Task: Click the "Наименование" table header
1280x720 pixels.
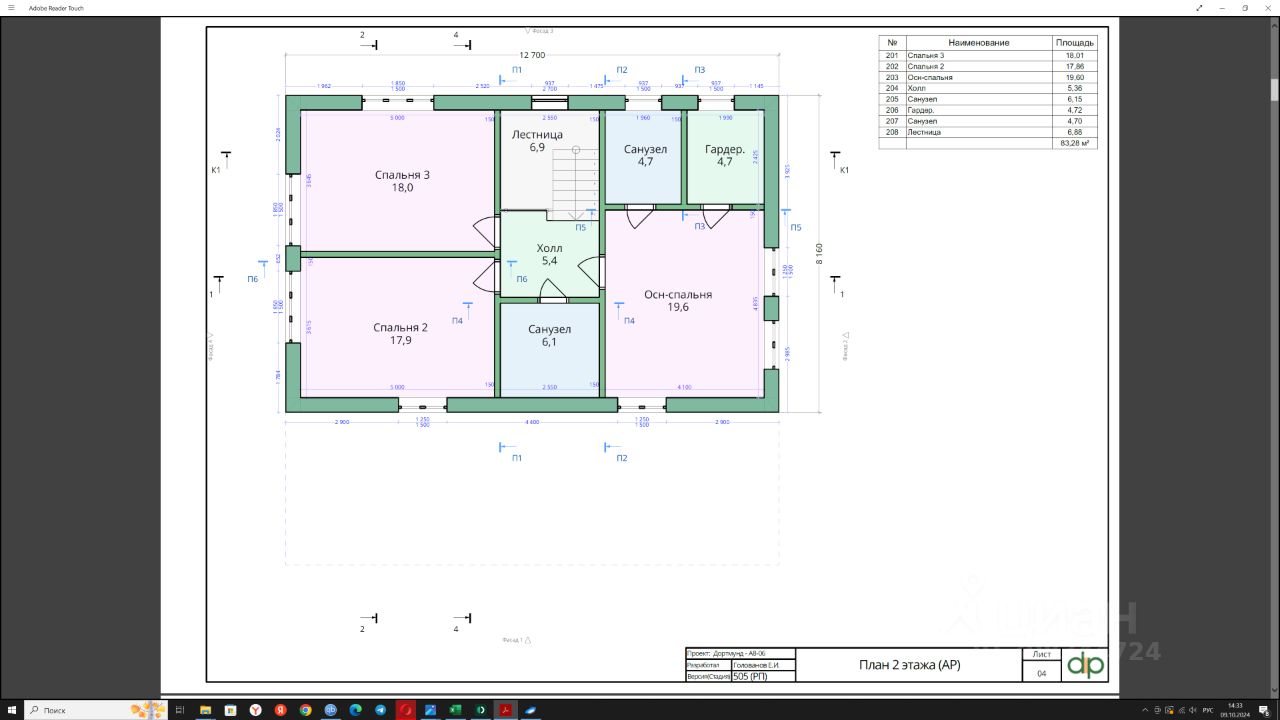Action: pyautogui.click(x=979, y=43)
